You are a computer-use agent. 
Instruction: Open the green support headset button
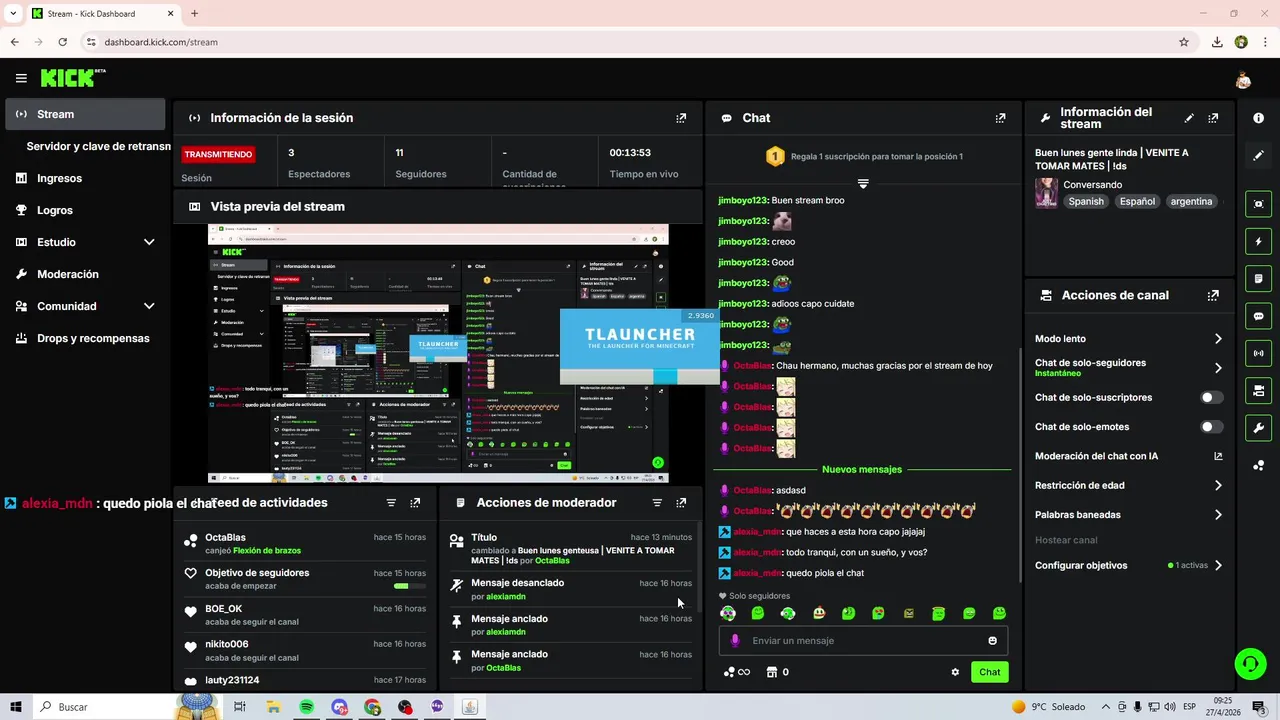coord(1249,663)
